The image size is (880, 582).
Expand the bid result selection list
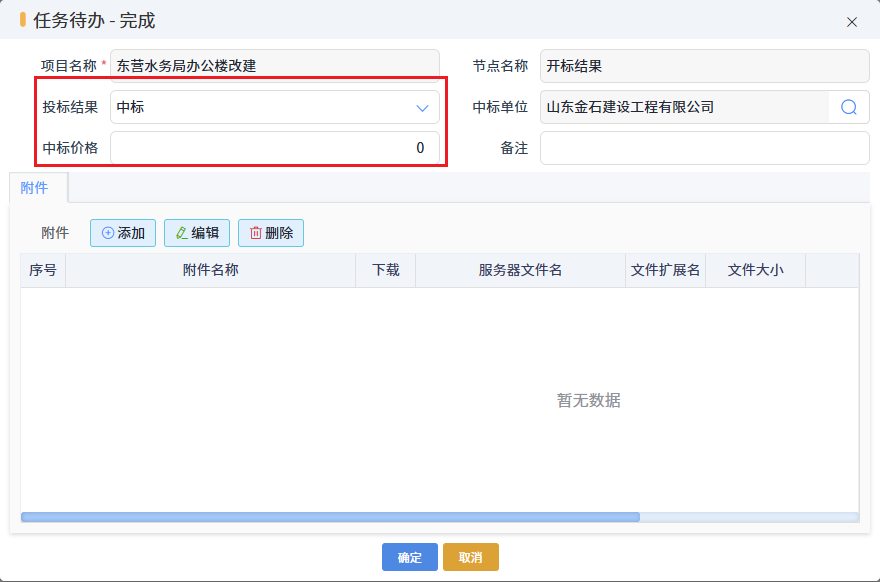[423, 107]
